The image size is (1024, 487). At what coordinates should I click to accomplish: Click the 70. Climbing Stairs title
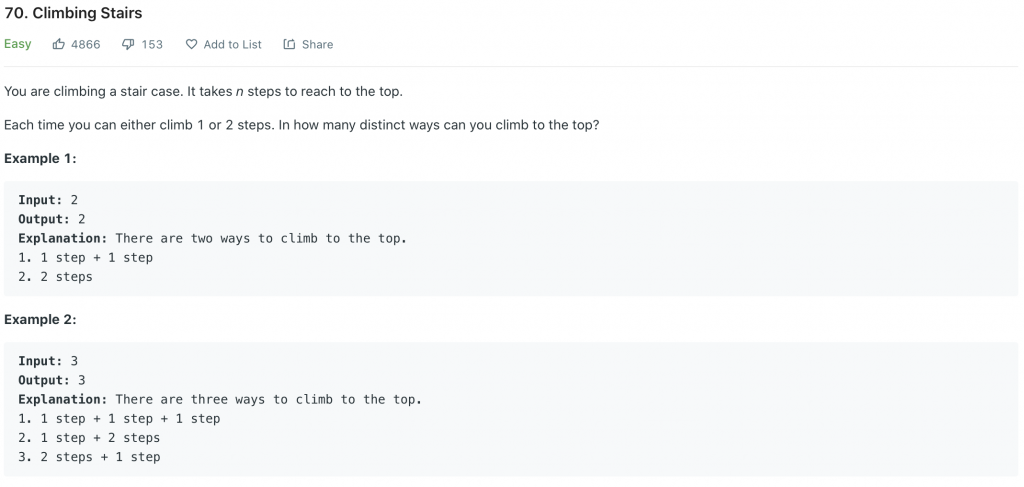pos(73,12)
